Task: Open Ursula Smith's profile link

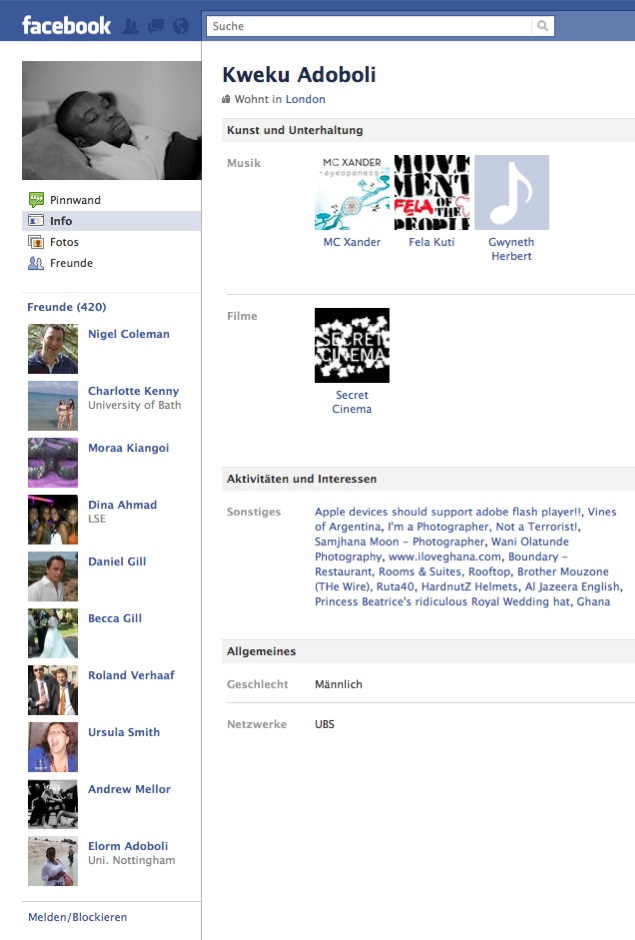Action: click(x=124, y=732)
